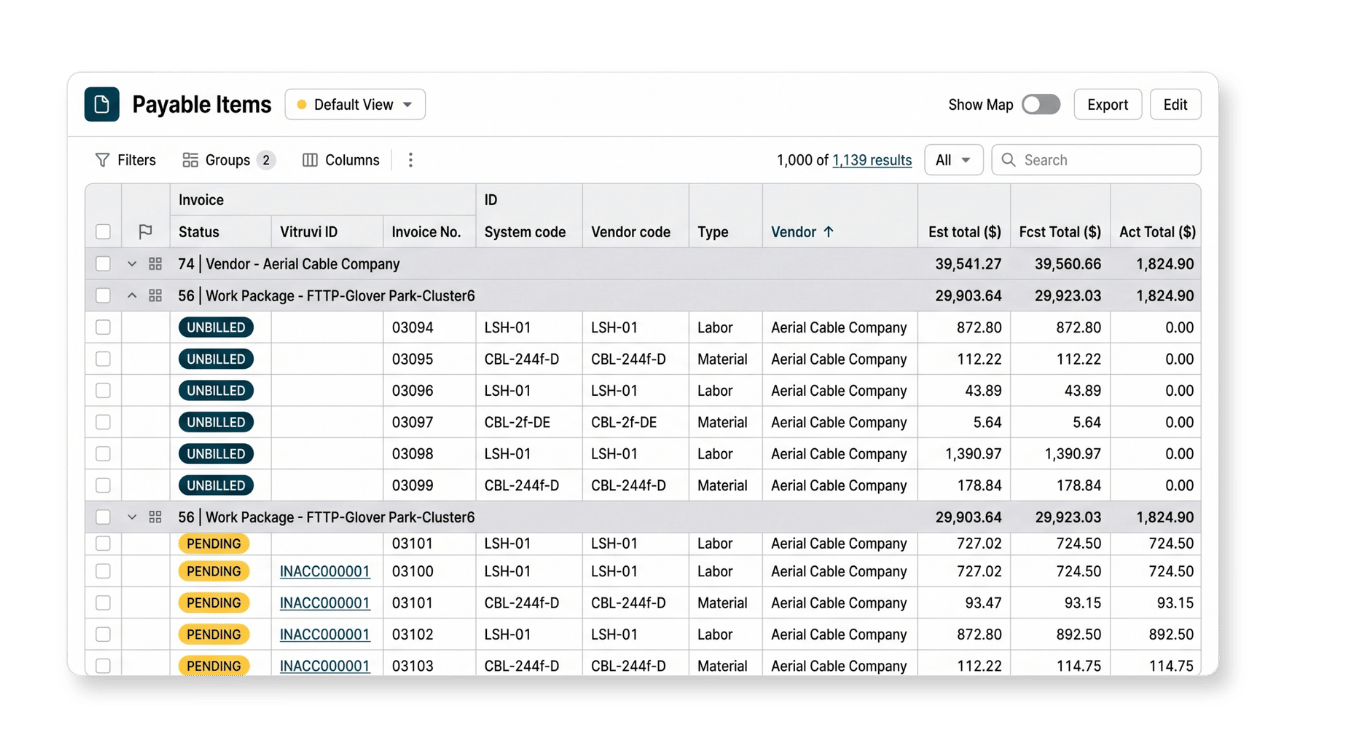The image size is (1350, 750).
Task: Click the Est total ($) column header
Action: click(x=964, y=232)
